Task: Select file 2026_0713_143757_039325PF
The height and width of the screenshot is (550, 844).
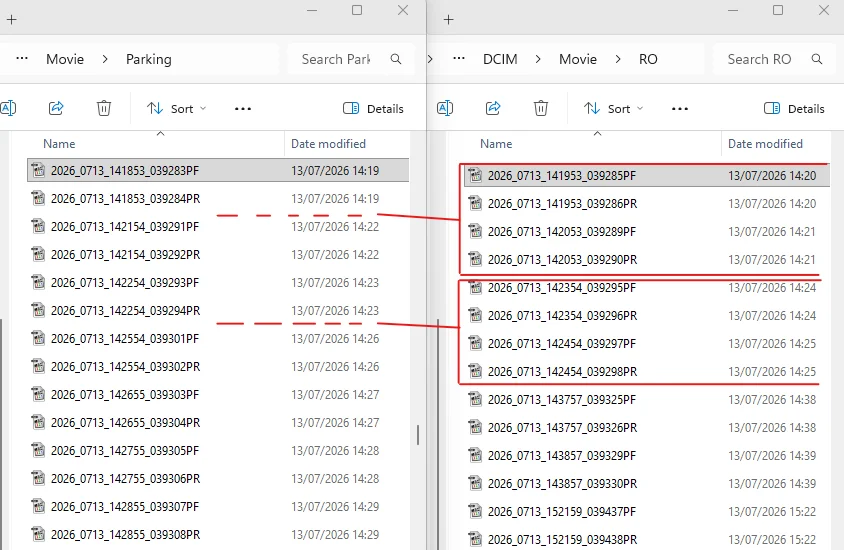Action: 647,399
